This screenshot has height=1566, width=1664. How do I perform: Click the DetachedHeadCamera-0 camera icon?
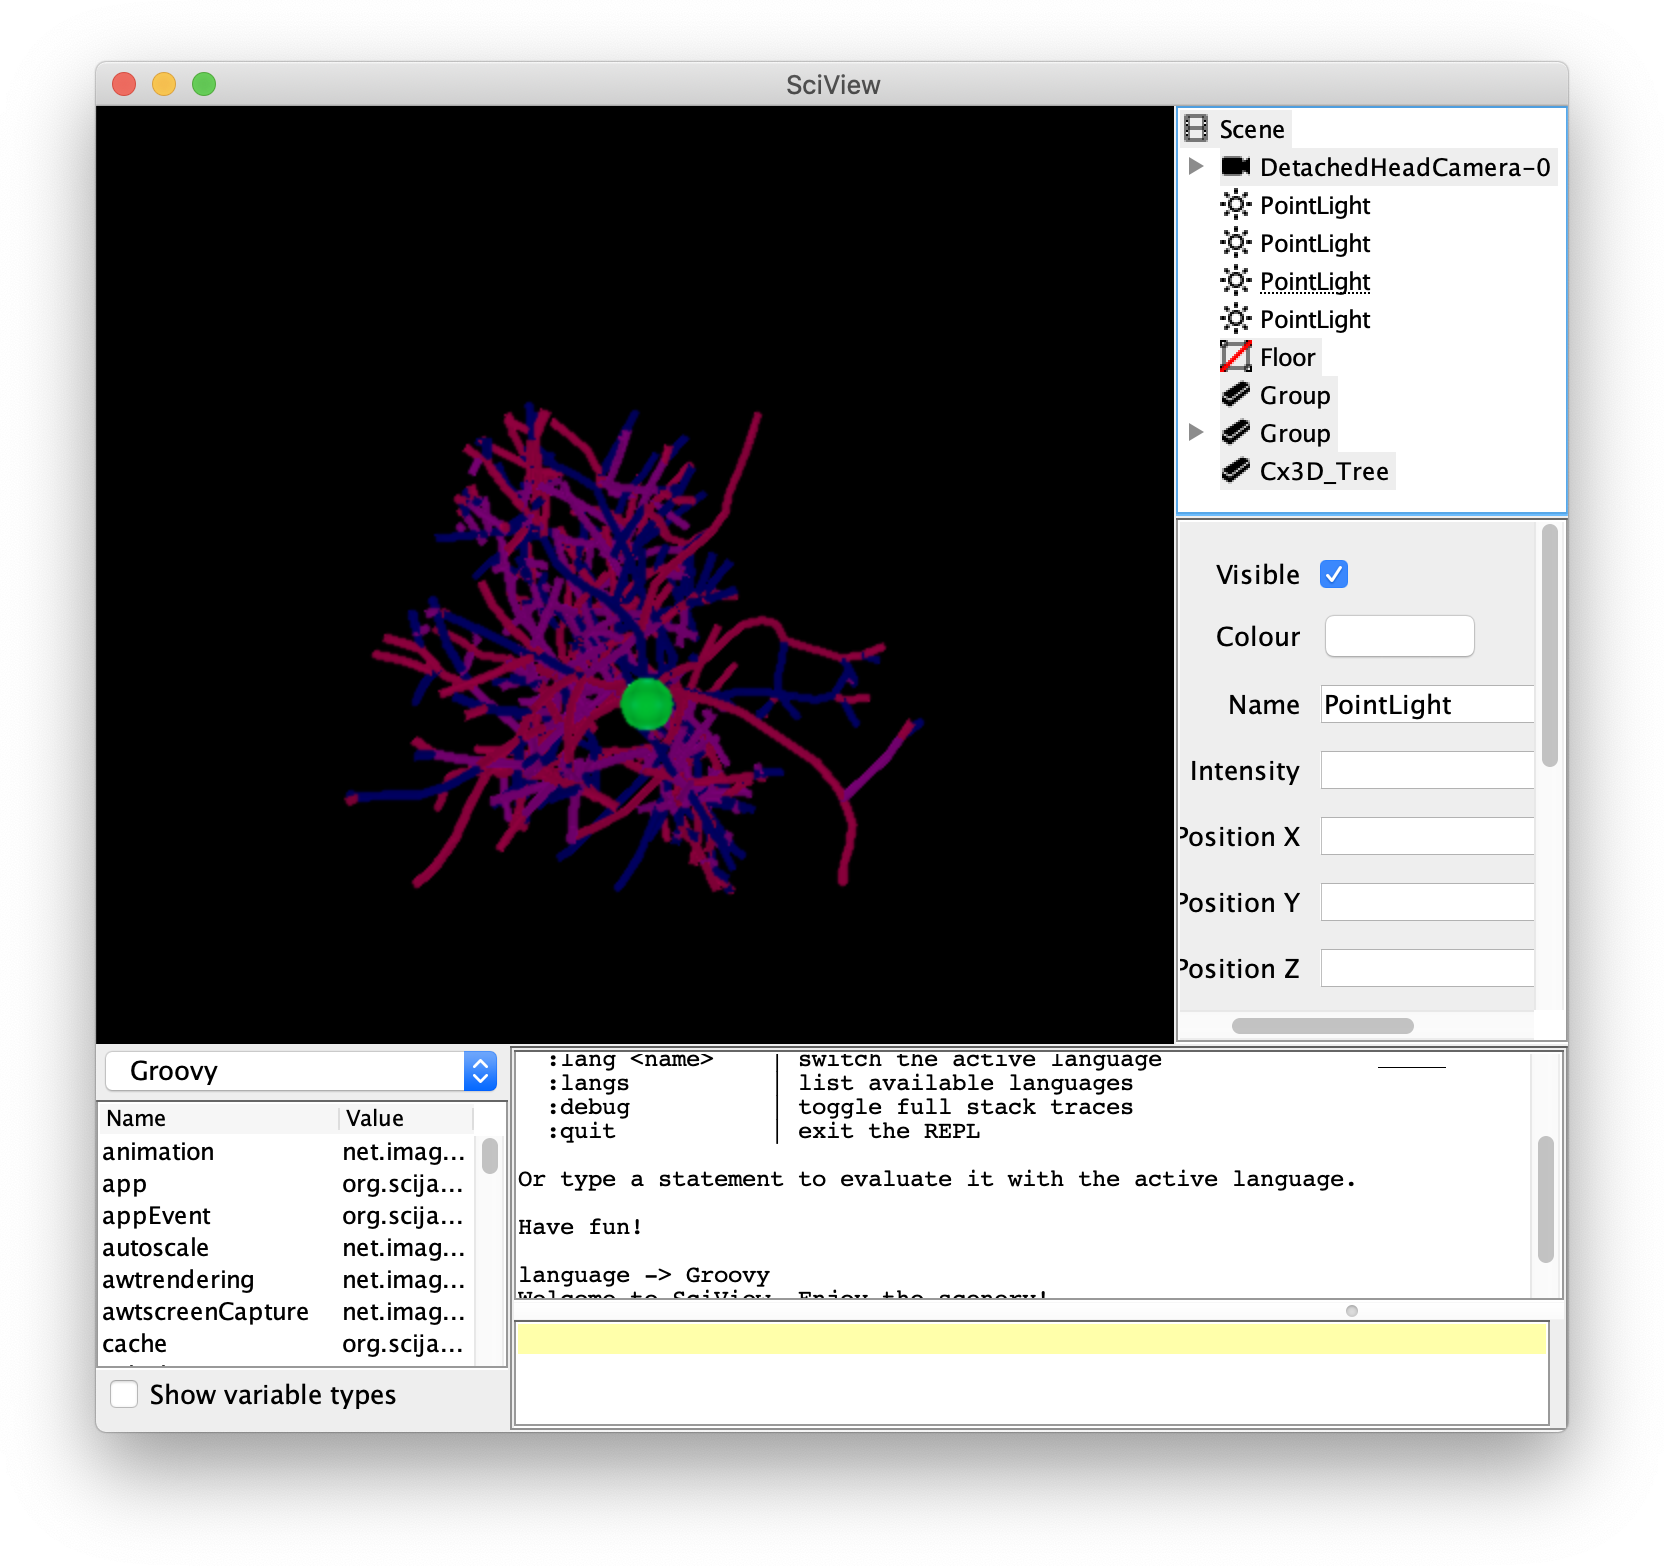point(1236,166)
